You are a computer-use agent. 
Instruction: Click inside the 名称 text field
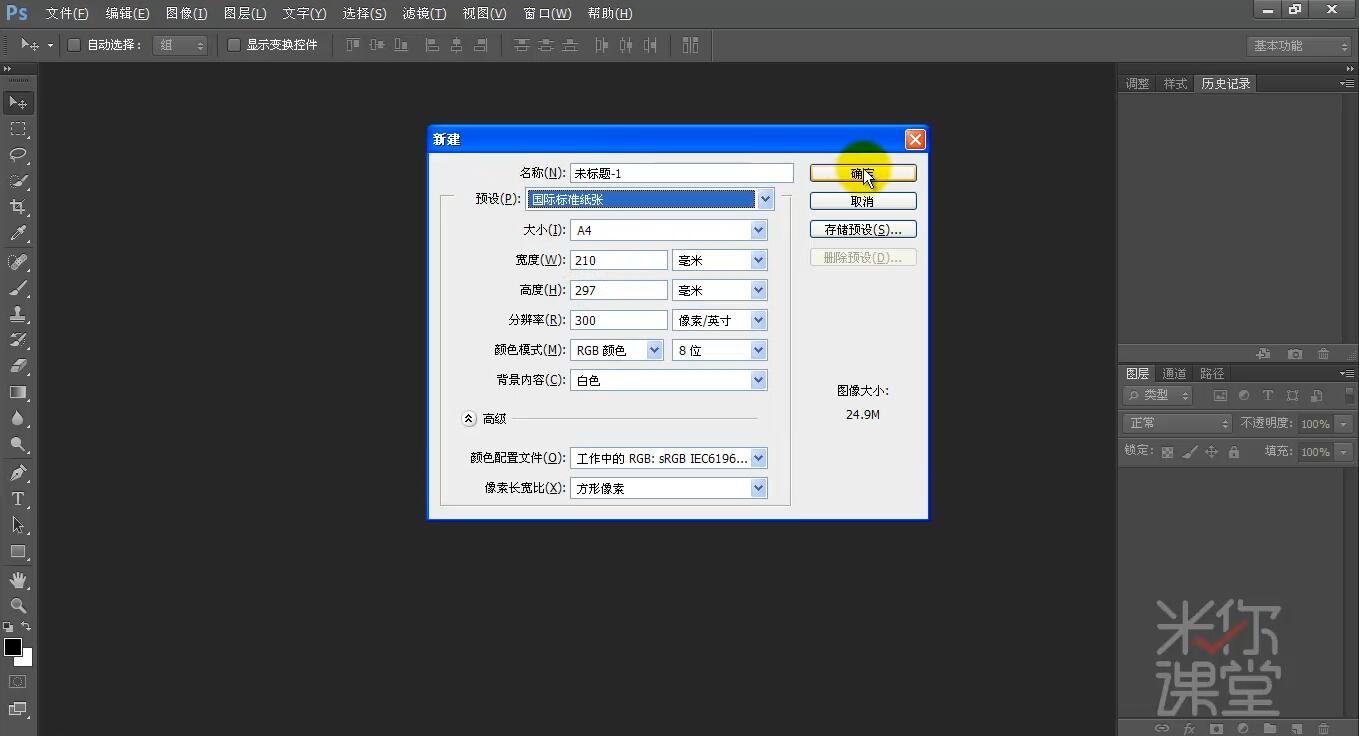[x=680, y=172]
